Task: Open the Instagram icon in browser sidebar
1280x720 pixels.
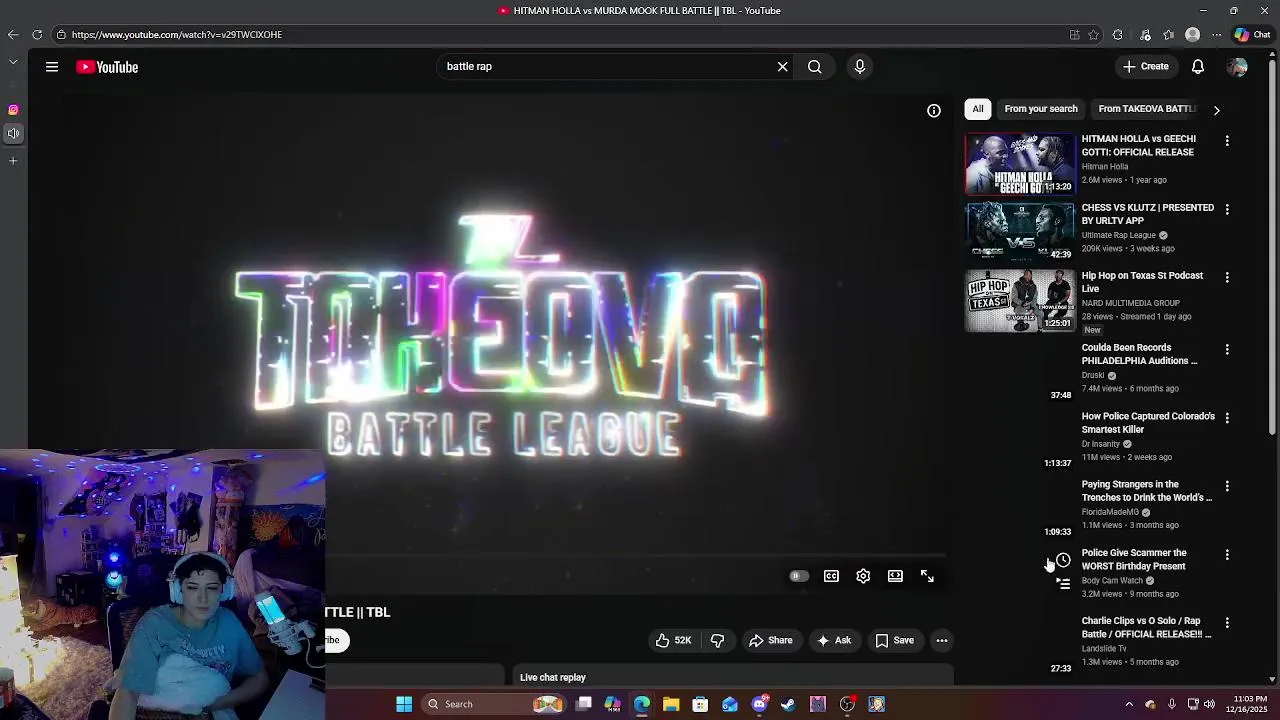Action: tap(13, 110)
